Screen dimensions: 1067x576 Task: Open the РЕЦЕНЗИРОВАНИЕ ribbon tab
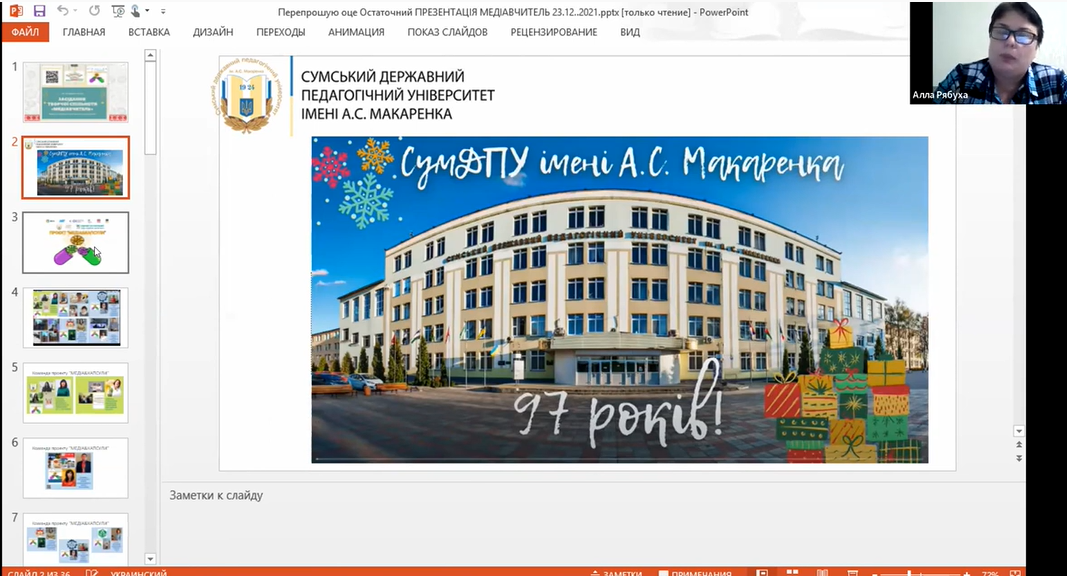pos(554,32)
